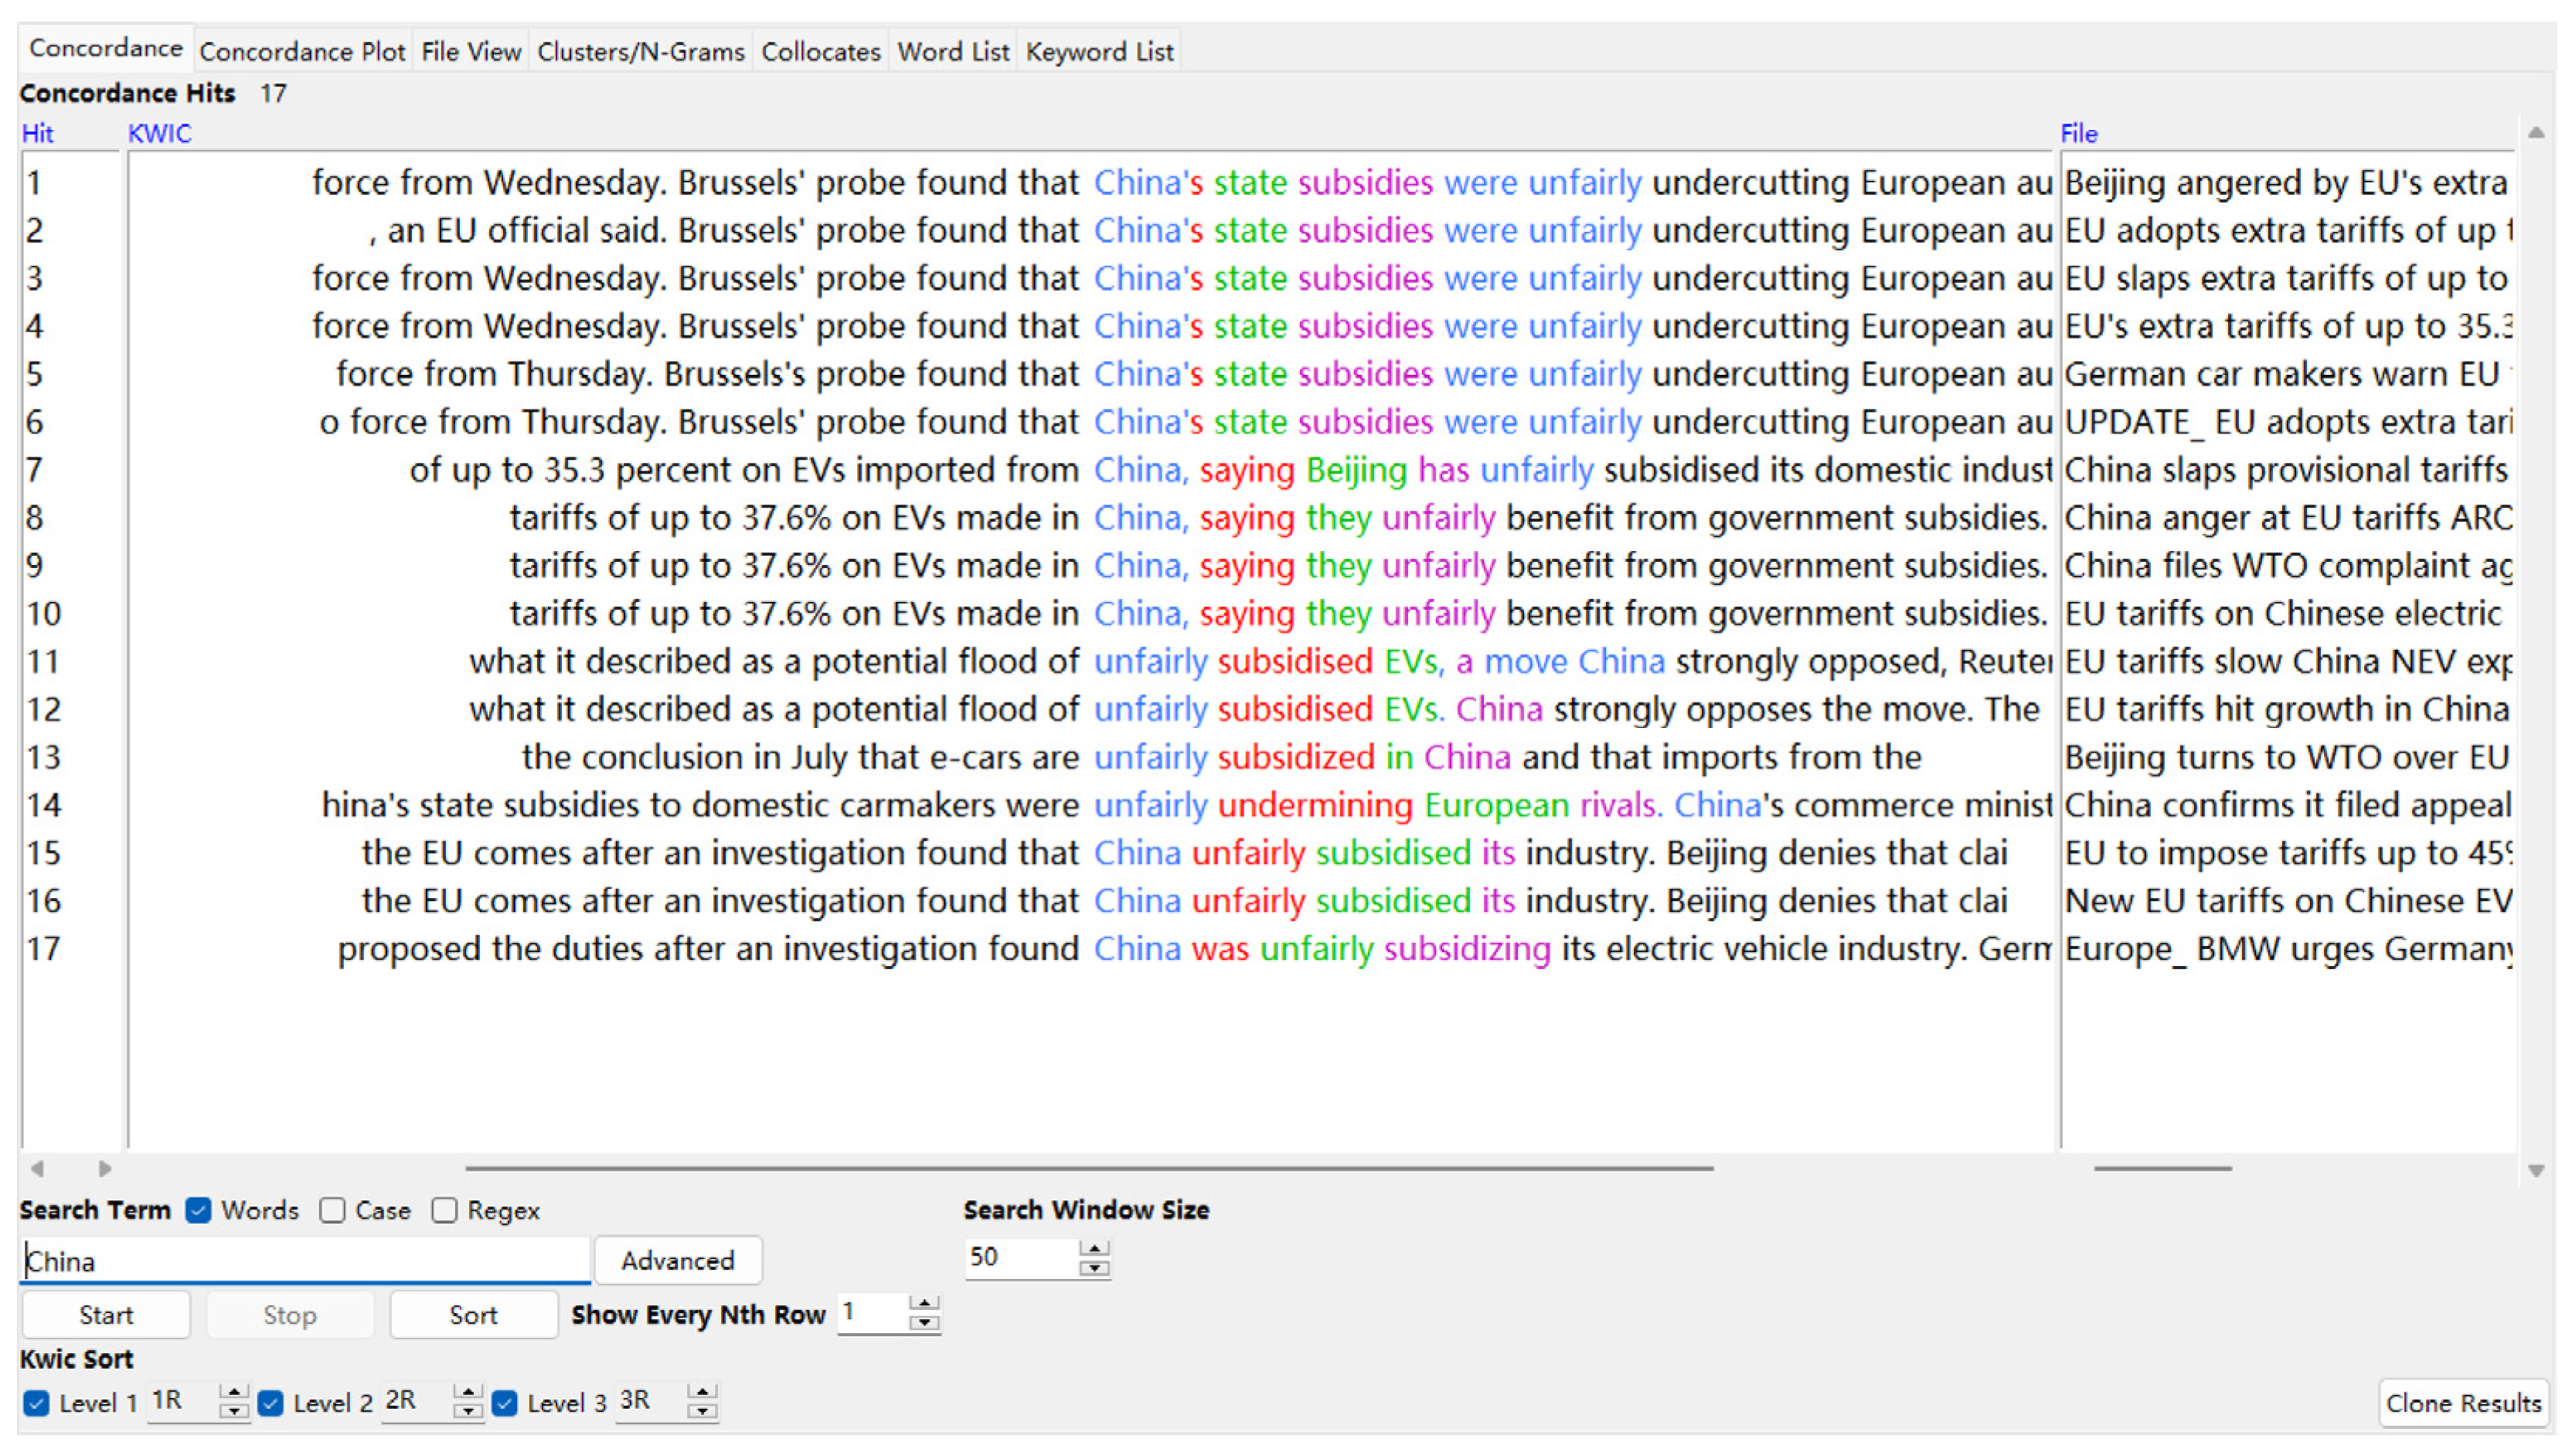Viewport: 2572px width, 1456px height.
Task: Click the Advanced search button
Action: pos(677,1260)
